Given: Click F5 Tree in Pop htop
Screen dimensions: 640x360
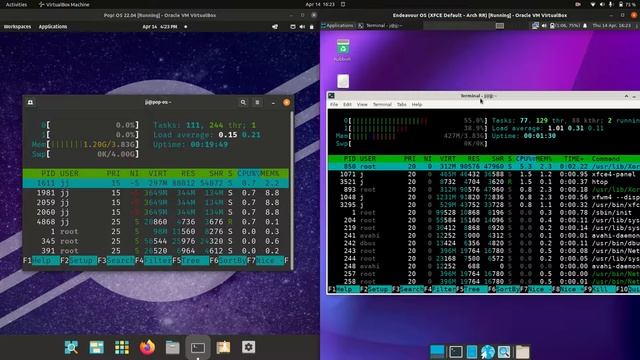Looking at the screenshot, I should point(191,260).
